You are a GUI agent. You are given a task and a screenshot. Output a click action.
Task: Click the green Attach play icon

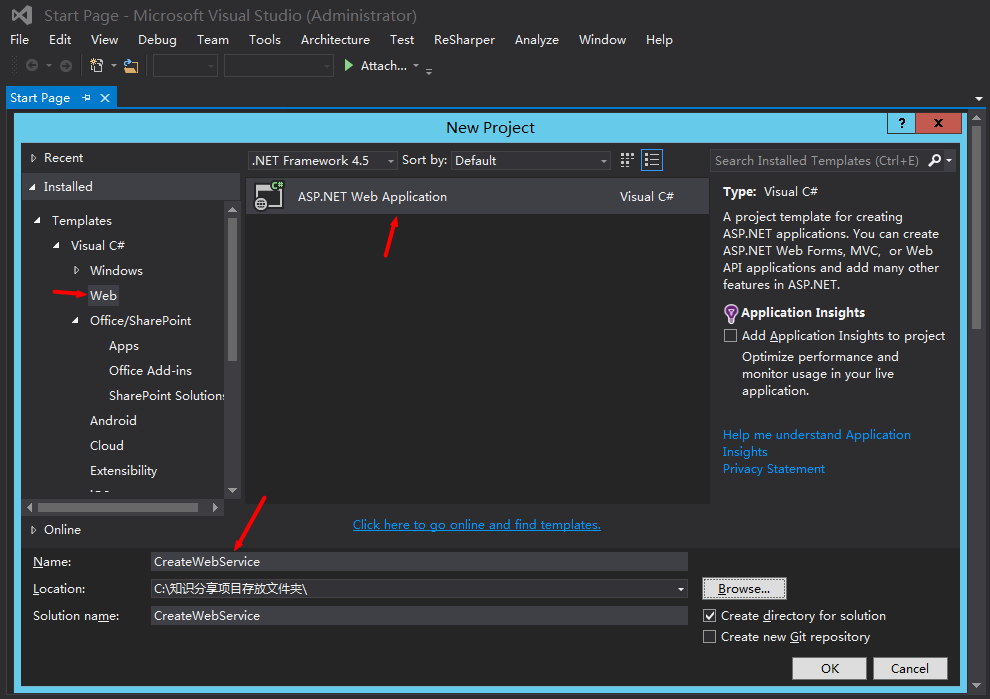tap(349, 65)
